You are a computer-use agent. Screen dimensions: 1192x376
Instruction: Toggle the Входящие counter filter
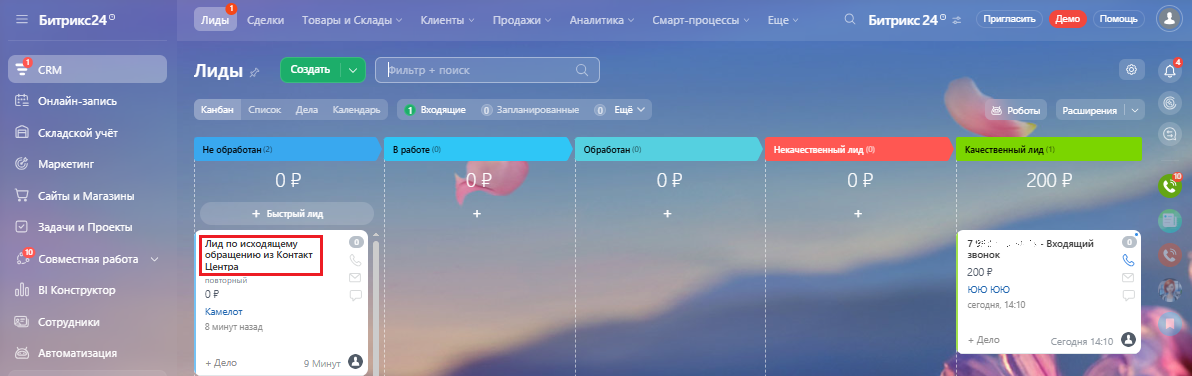pos(435,110)
